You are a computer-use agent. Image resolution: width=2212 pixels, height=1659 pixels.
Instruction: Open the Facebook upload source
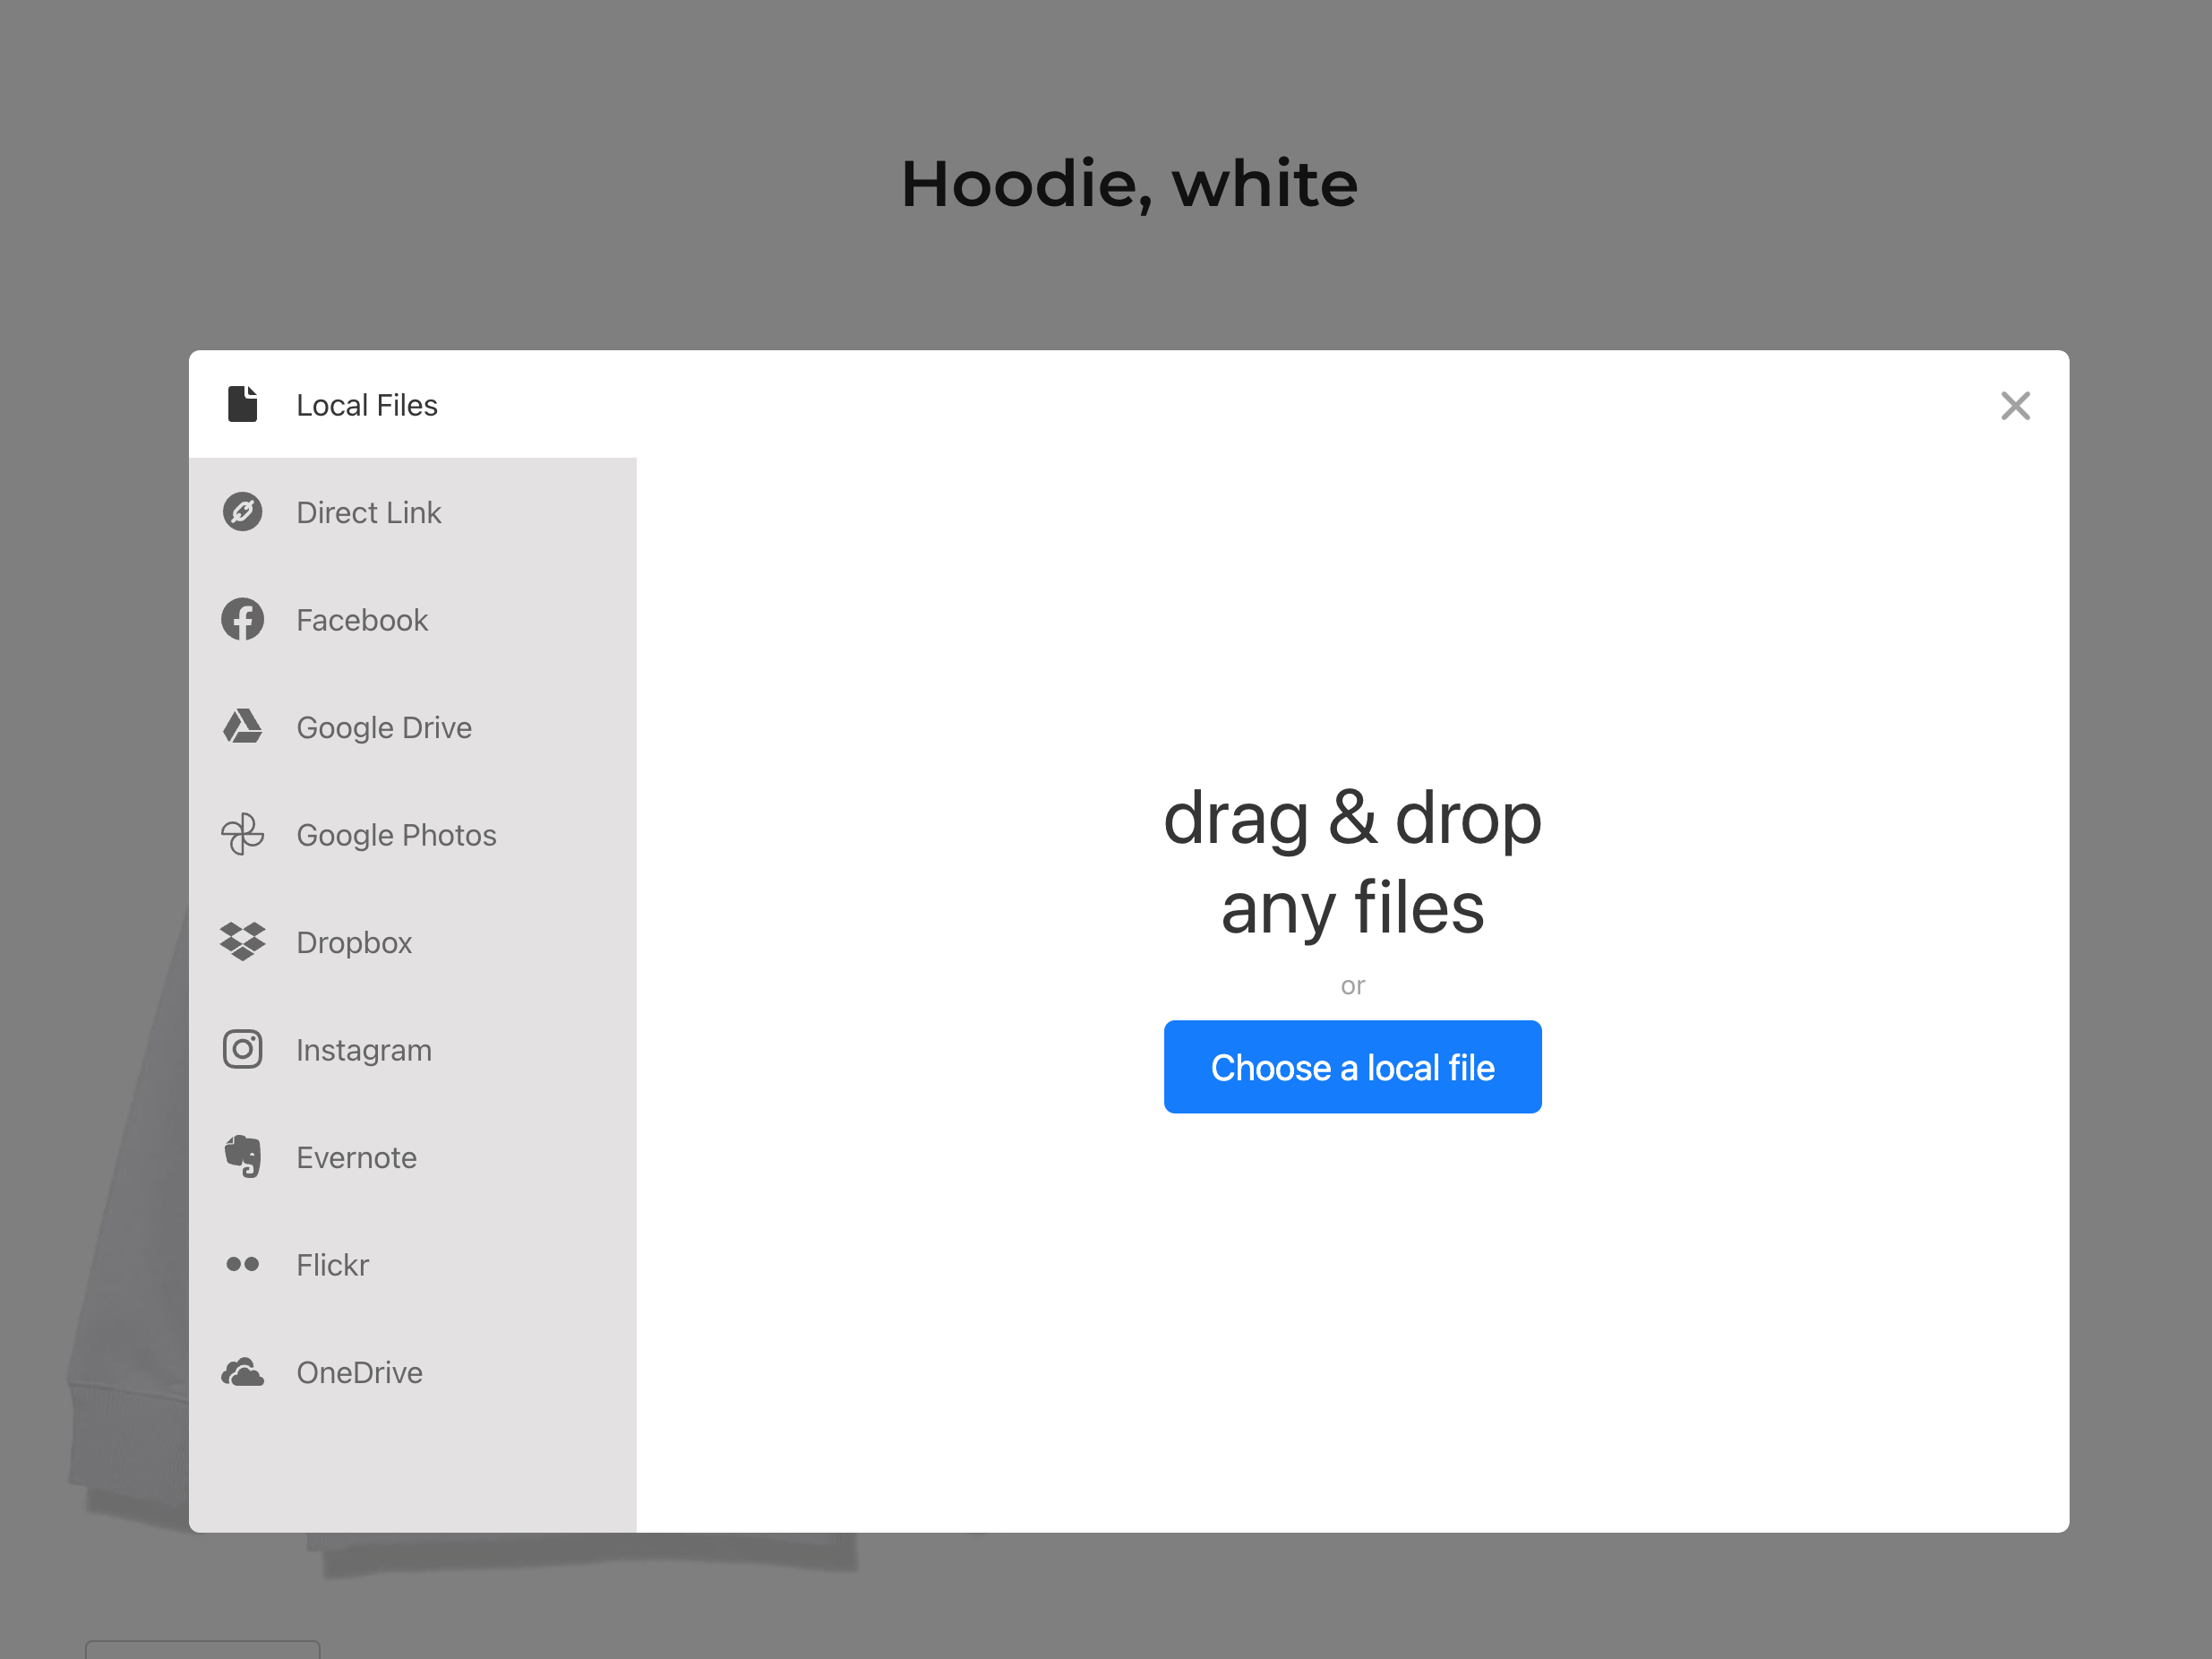(362, 620)
